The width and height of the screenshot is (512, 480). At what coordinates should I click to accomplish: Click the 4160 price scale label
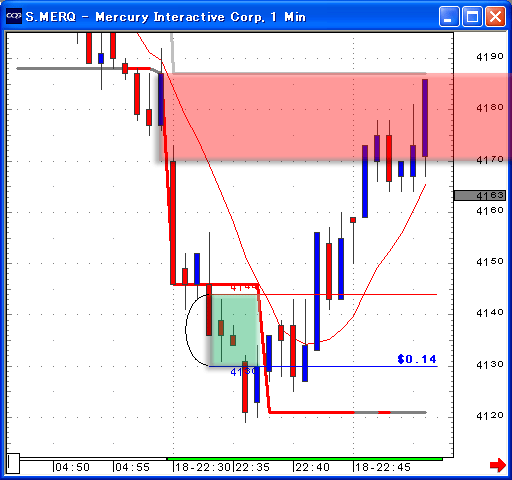pos(490,211)
